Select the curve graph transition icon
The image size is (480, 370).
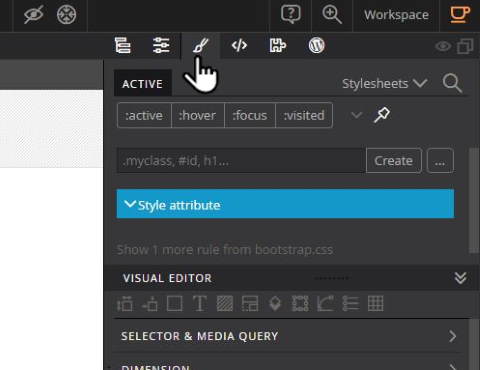click(x=325, y=304)
